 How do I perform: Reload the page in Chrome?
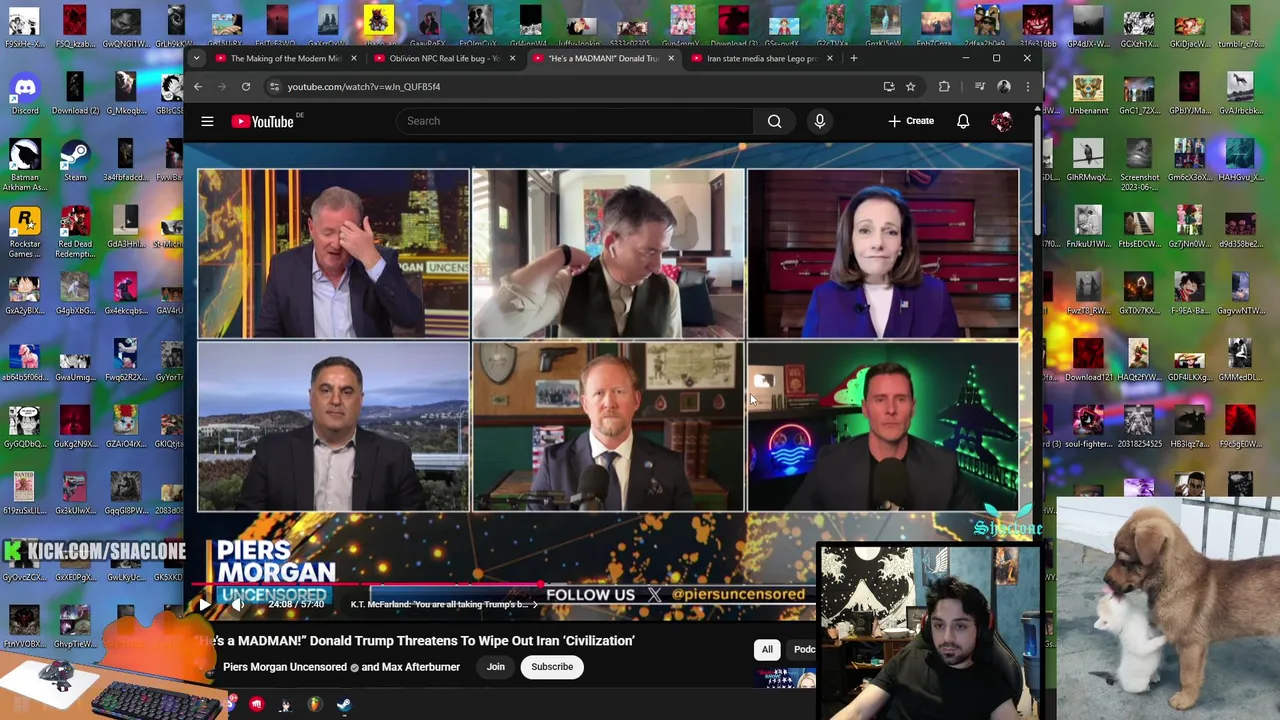point(245,86)
